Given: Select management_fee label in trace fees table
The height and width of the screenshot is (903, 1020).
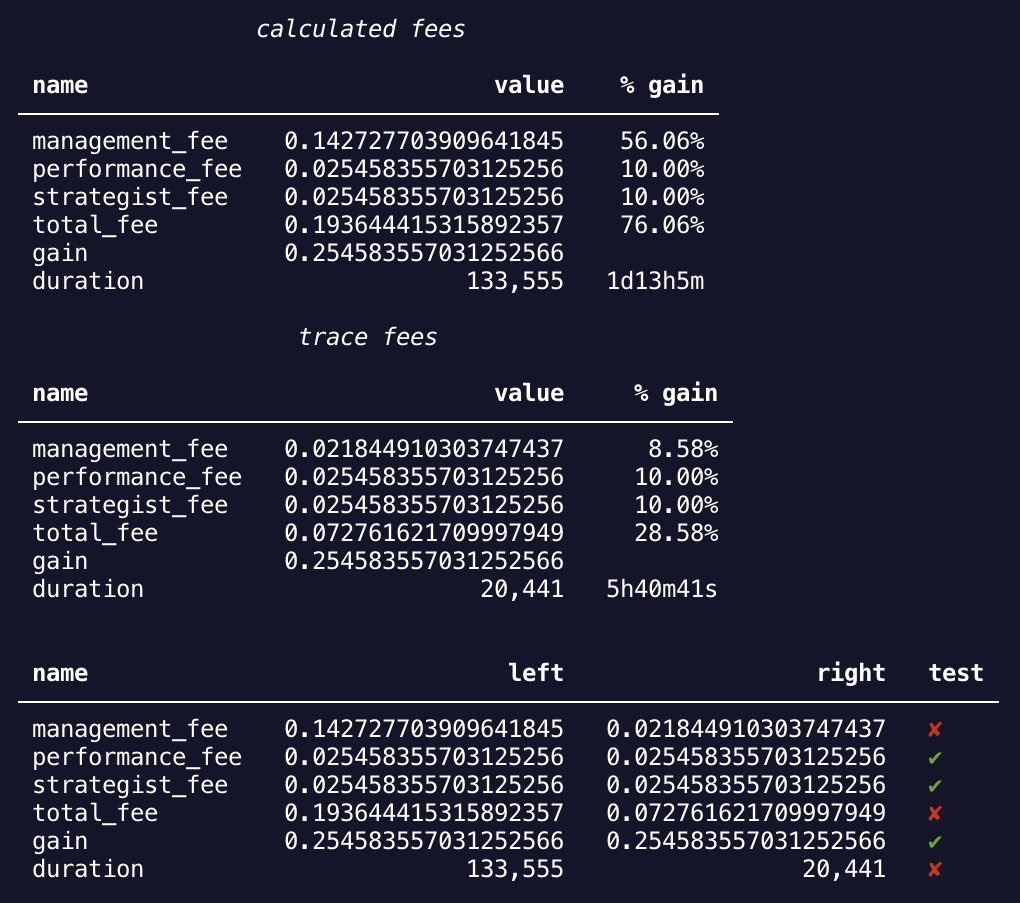Looking at the screenshot, I should 130,449.
